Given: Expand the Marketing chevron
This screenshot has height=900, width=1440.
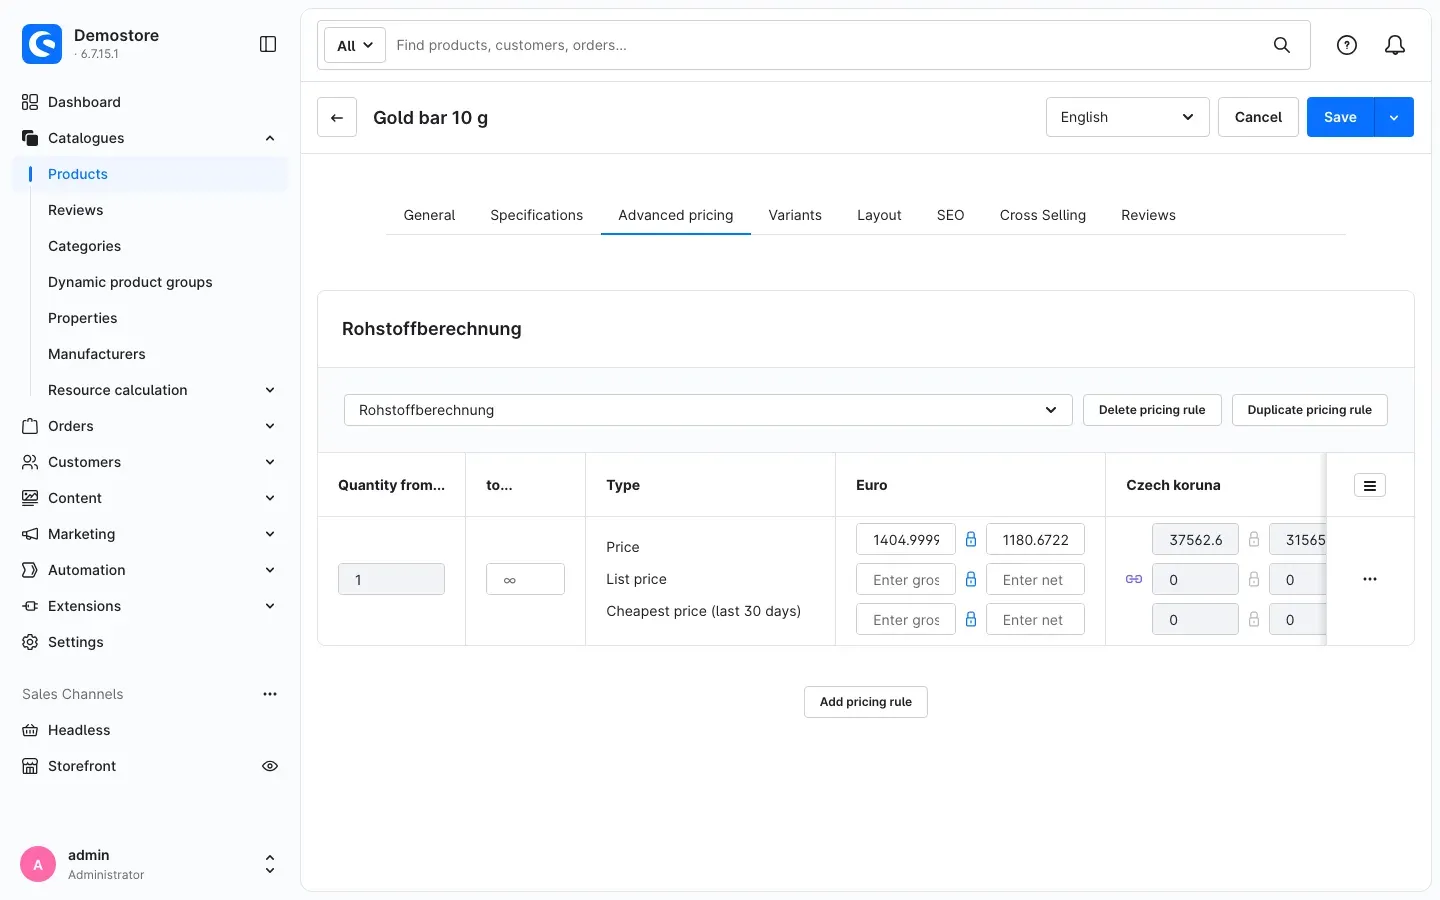Looking at the screenshot, I should point(270,534).
